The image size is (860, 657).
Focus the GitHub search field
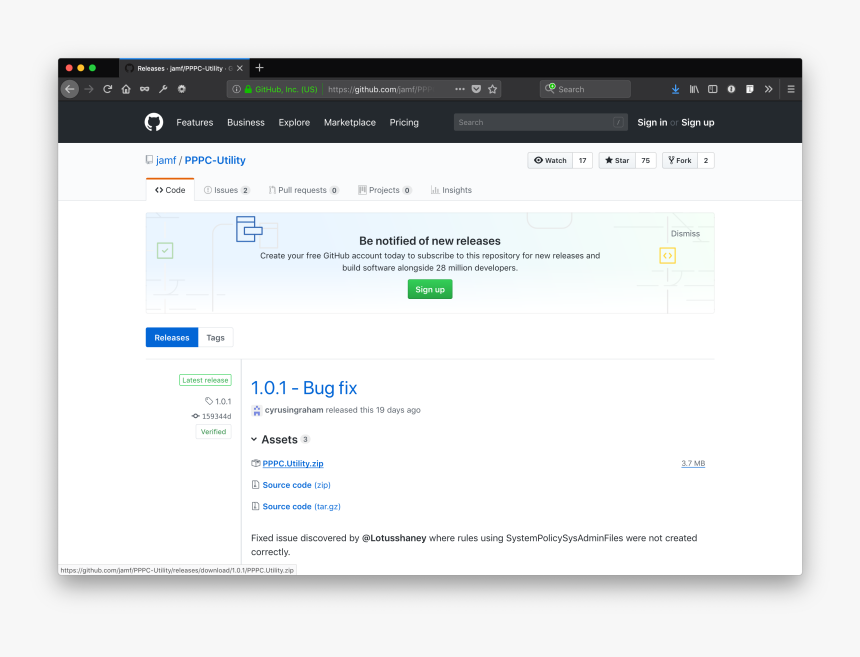541,122
